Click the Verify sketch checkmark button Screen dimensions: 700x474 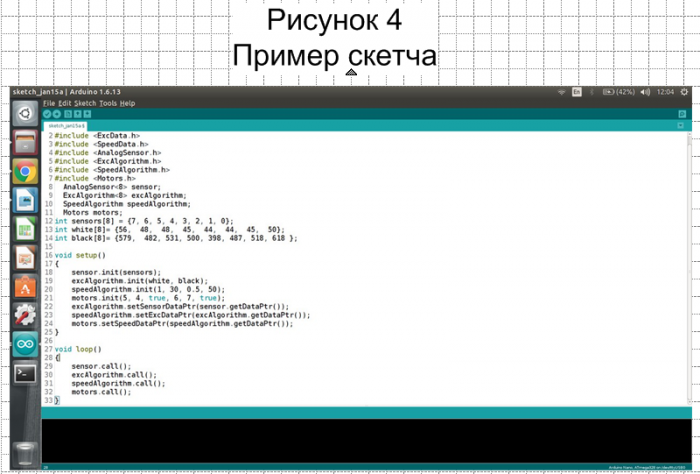47,114
